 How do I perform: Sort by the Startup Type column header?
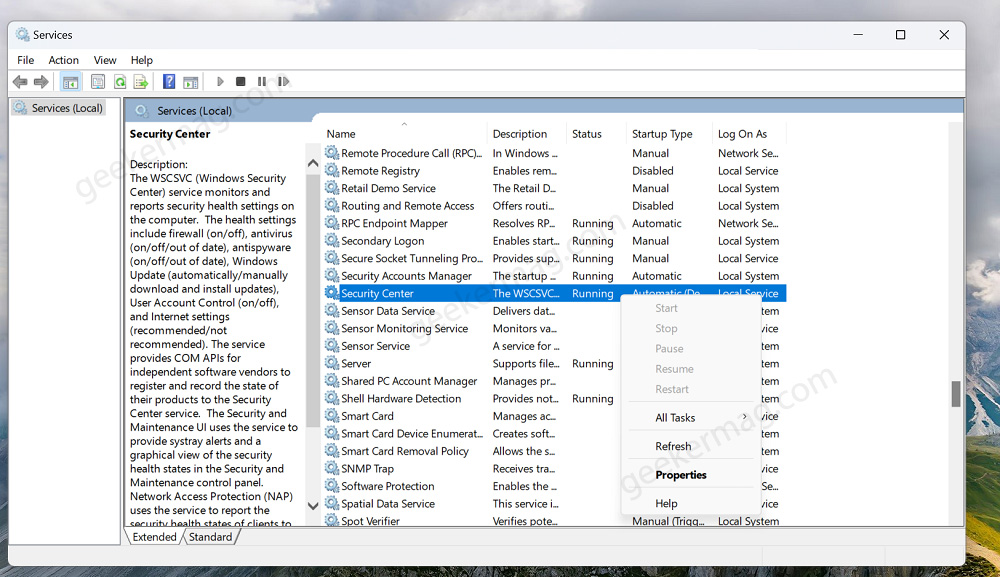pos(669,134)
